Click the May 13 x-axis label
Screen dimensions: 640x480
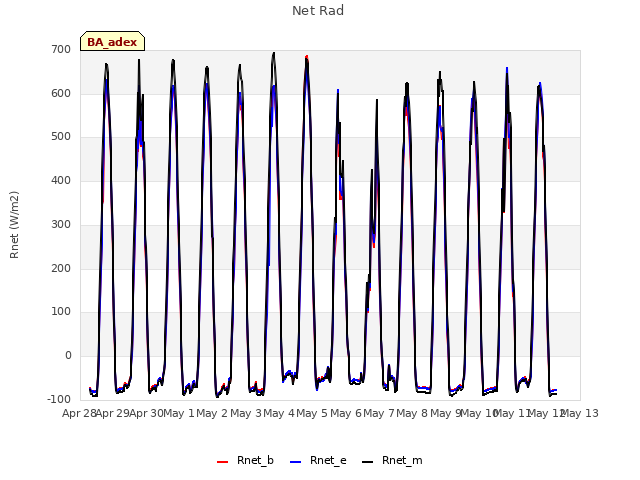click(x=580, y=413)
